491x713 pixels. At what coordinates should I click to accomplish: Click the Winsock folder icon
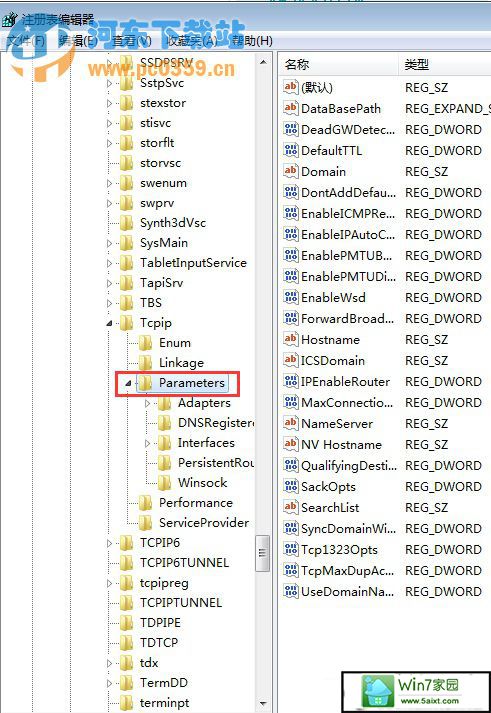(164, 482)
